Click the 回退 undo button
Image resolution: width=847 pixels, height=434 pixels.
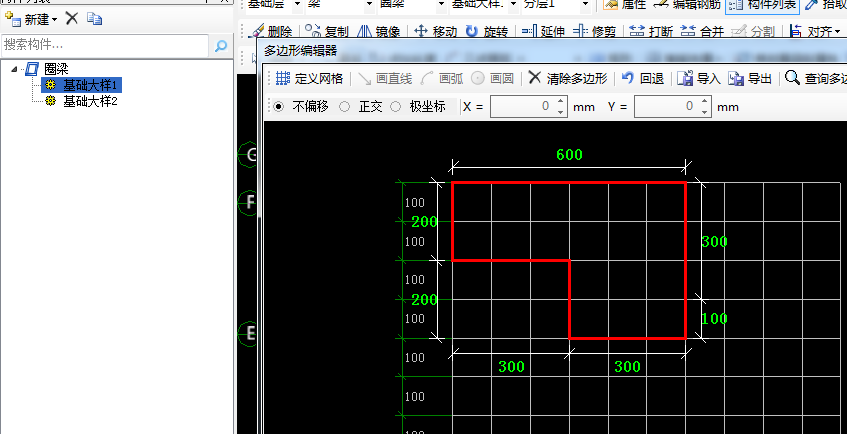[642, 78]
